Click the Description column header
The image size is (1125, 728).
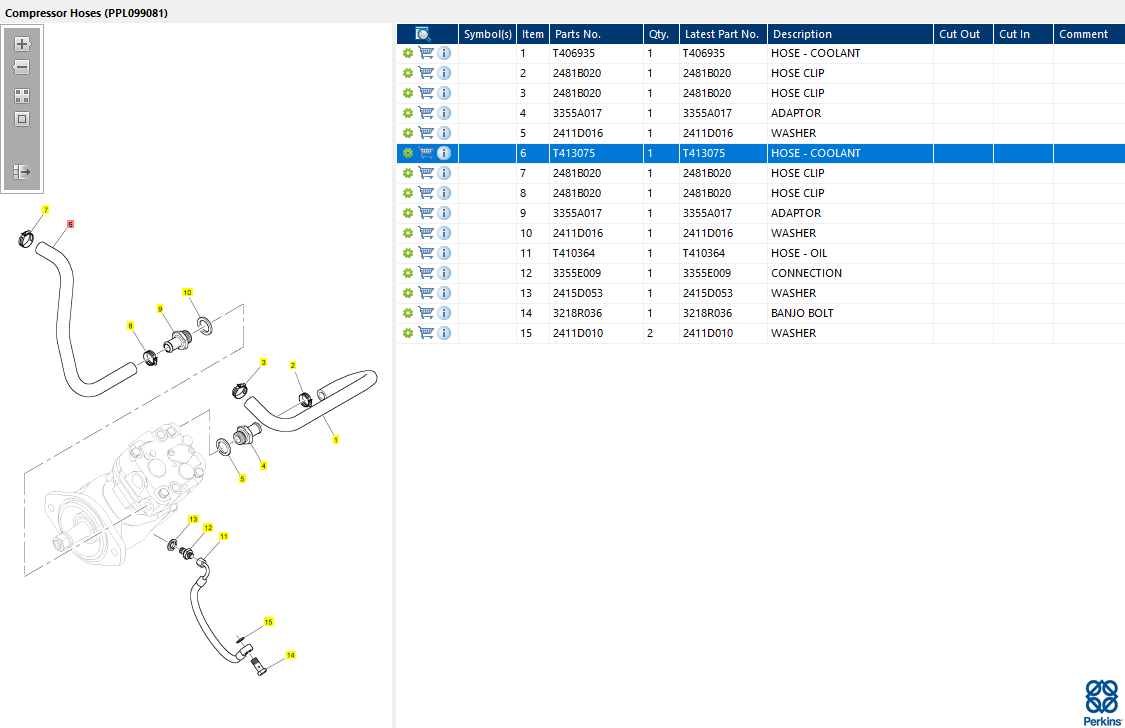click(x=850, y=34)
